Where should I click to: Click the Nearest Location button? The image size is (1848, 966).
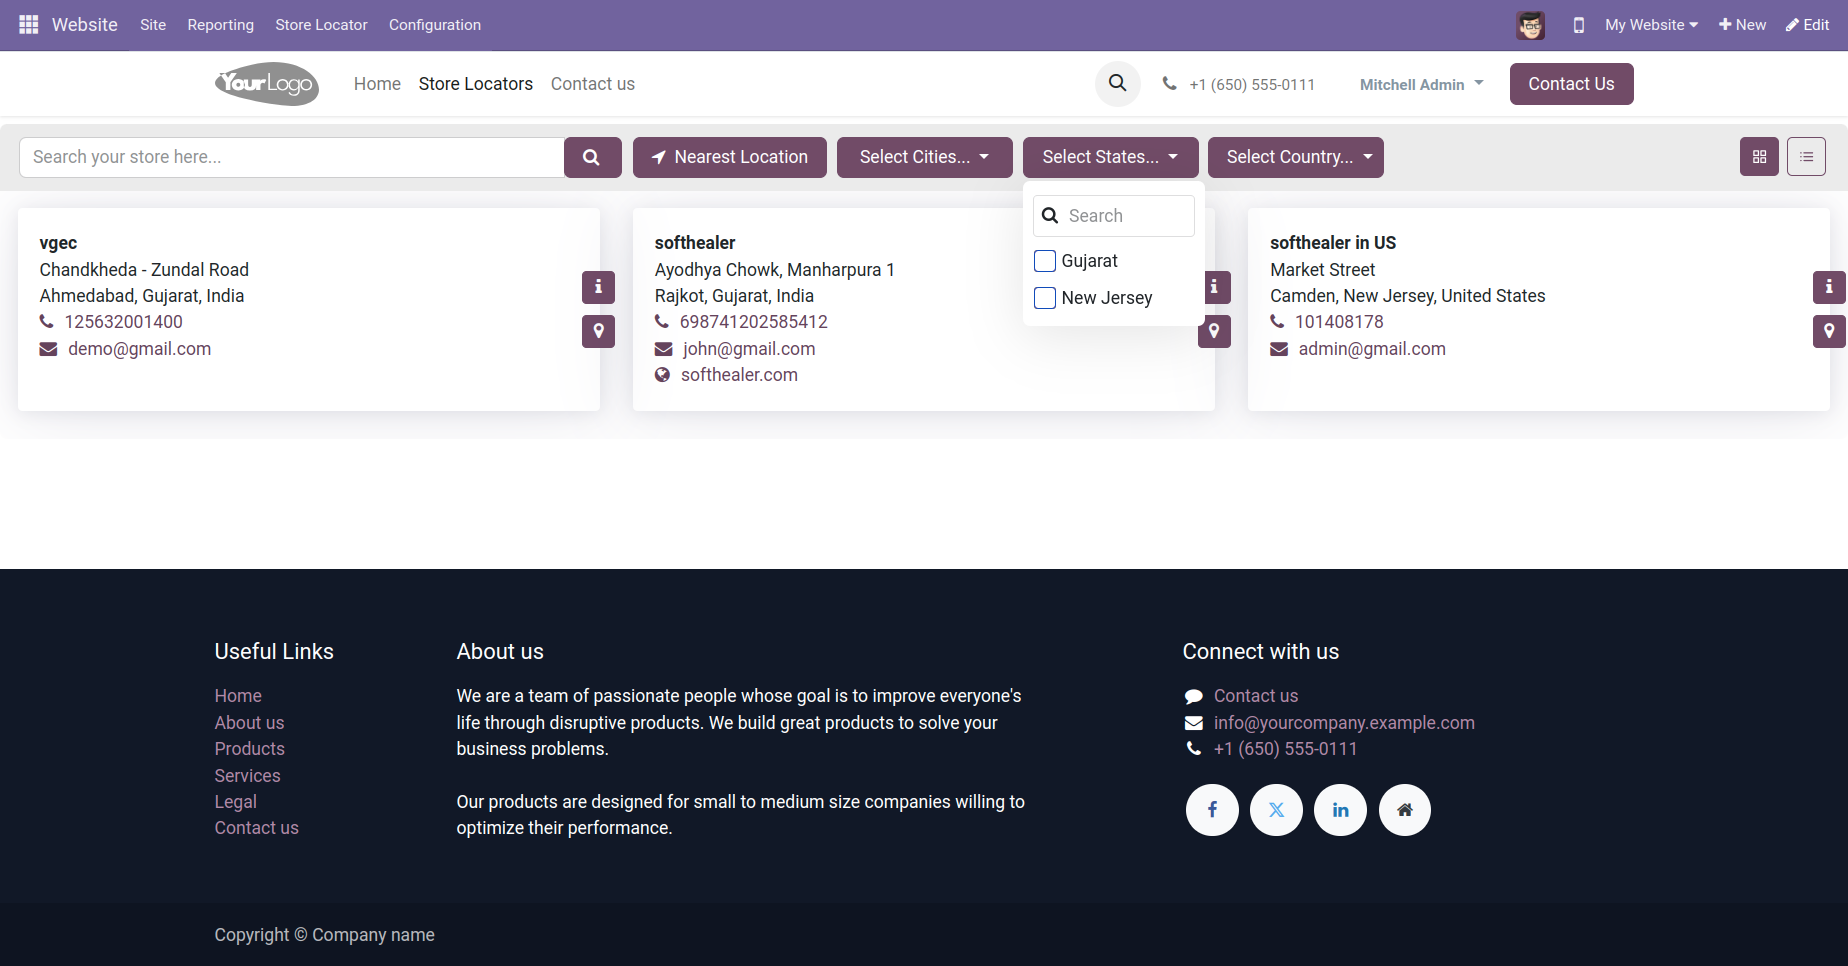click(730, 157)
